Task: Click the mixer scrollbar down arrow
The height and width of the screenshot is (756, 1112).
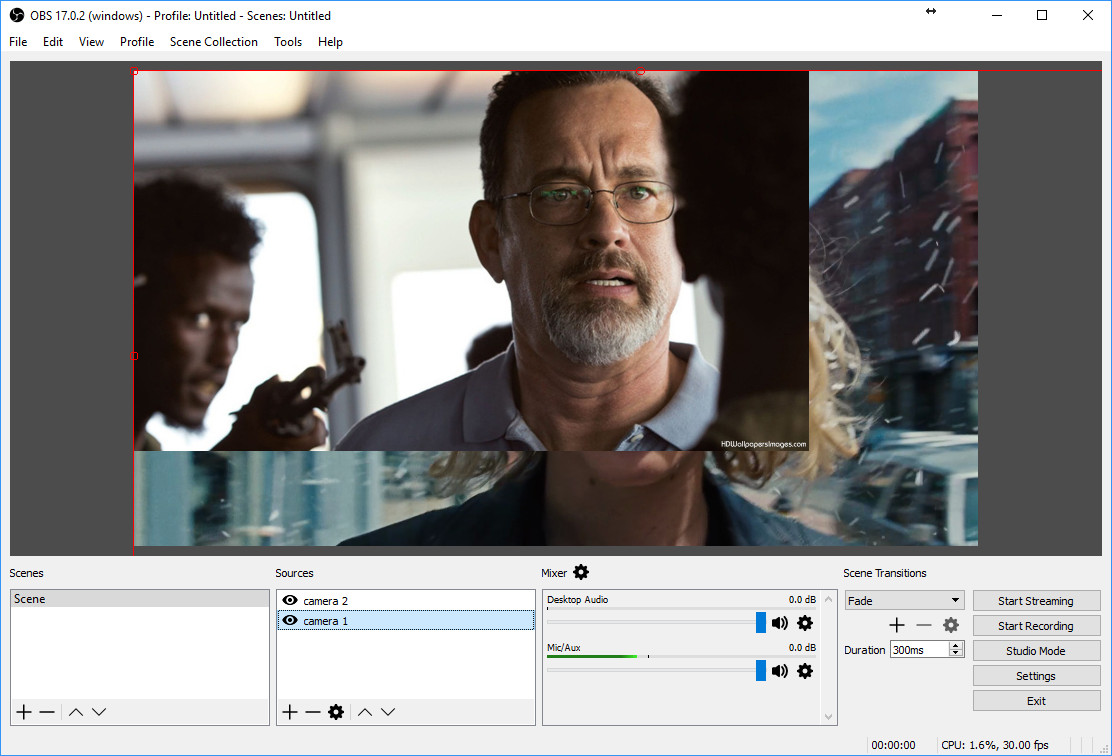Action: pos(828,717)
